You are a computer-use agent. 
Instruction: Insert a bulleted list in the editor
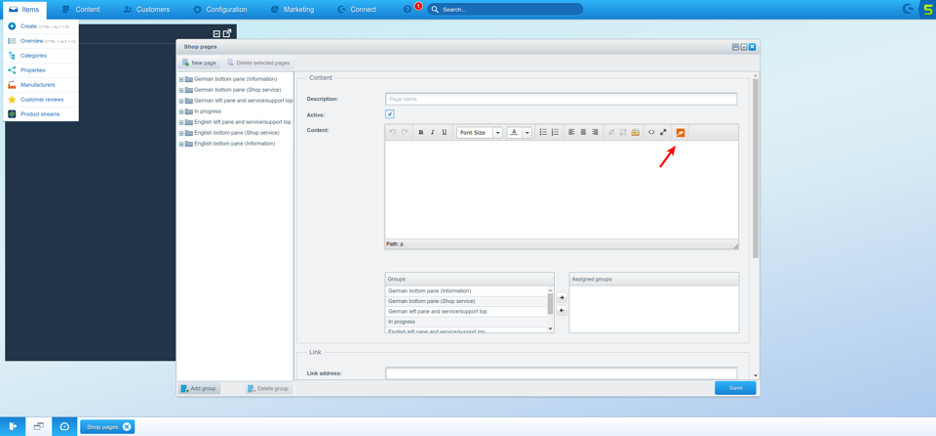pyautogui.click(x=543, y=132)
